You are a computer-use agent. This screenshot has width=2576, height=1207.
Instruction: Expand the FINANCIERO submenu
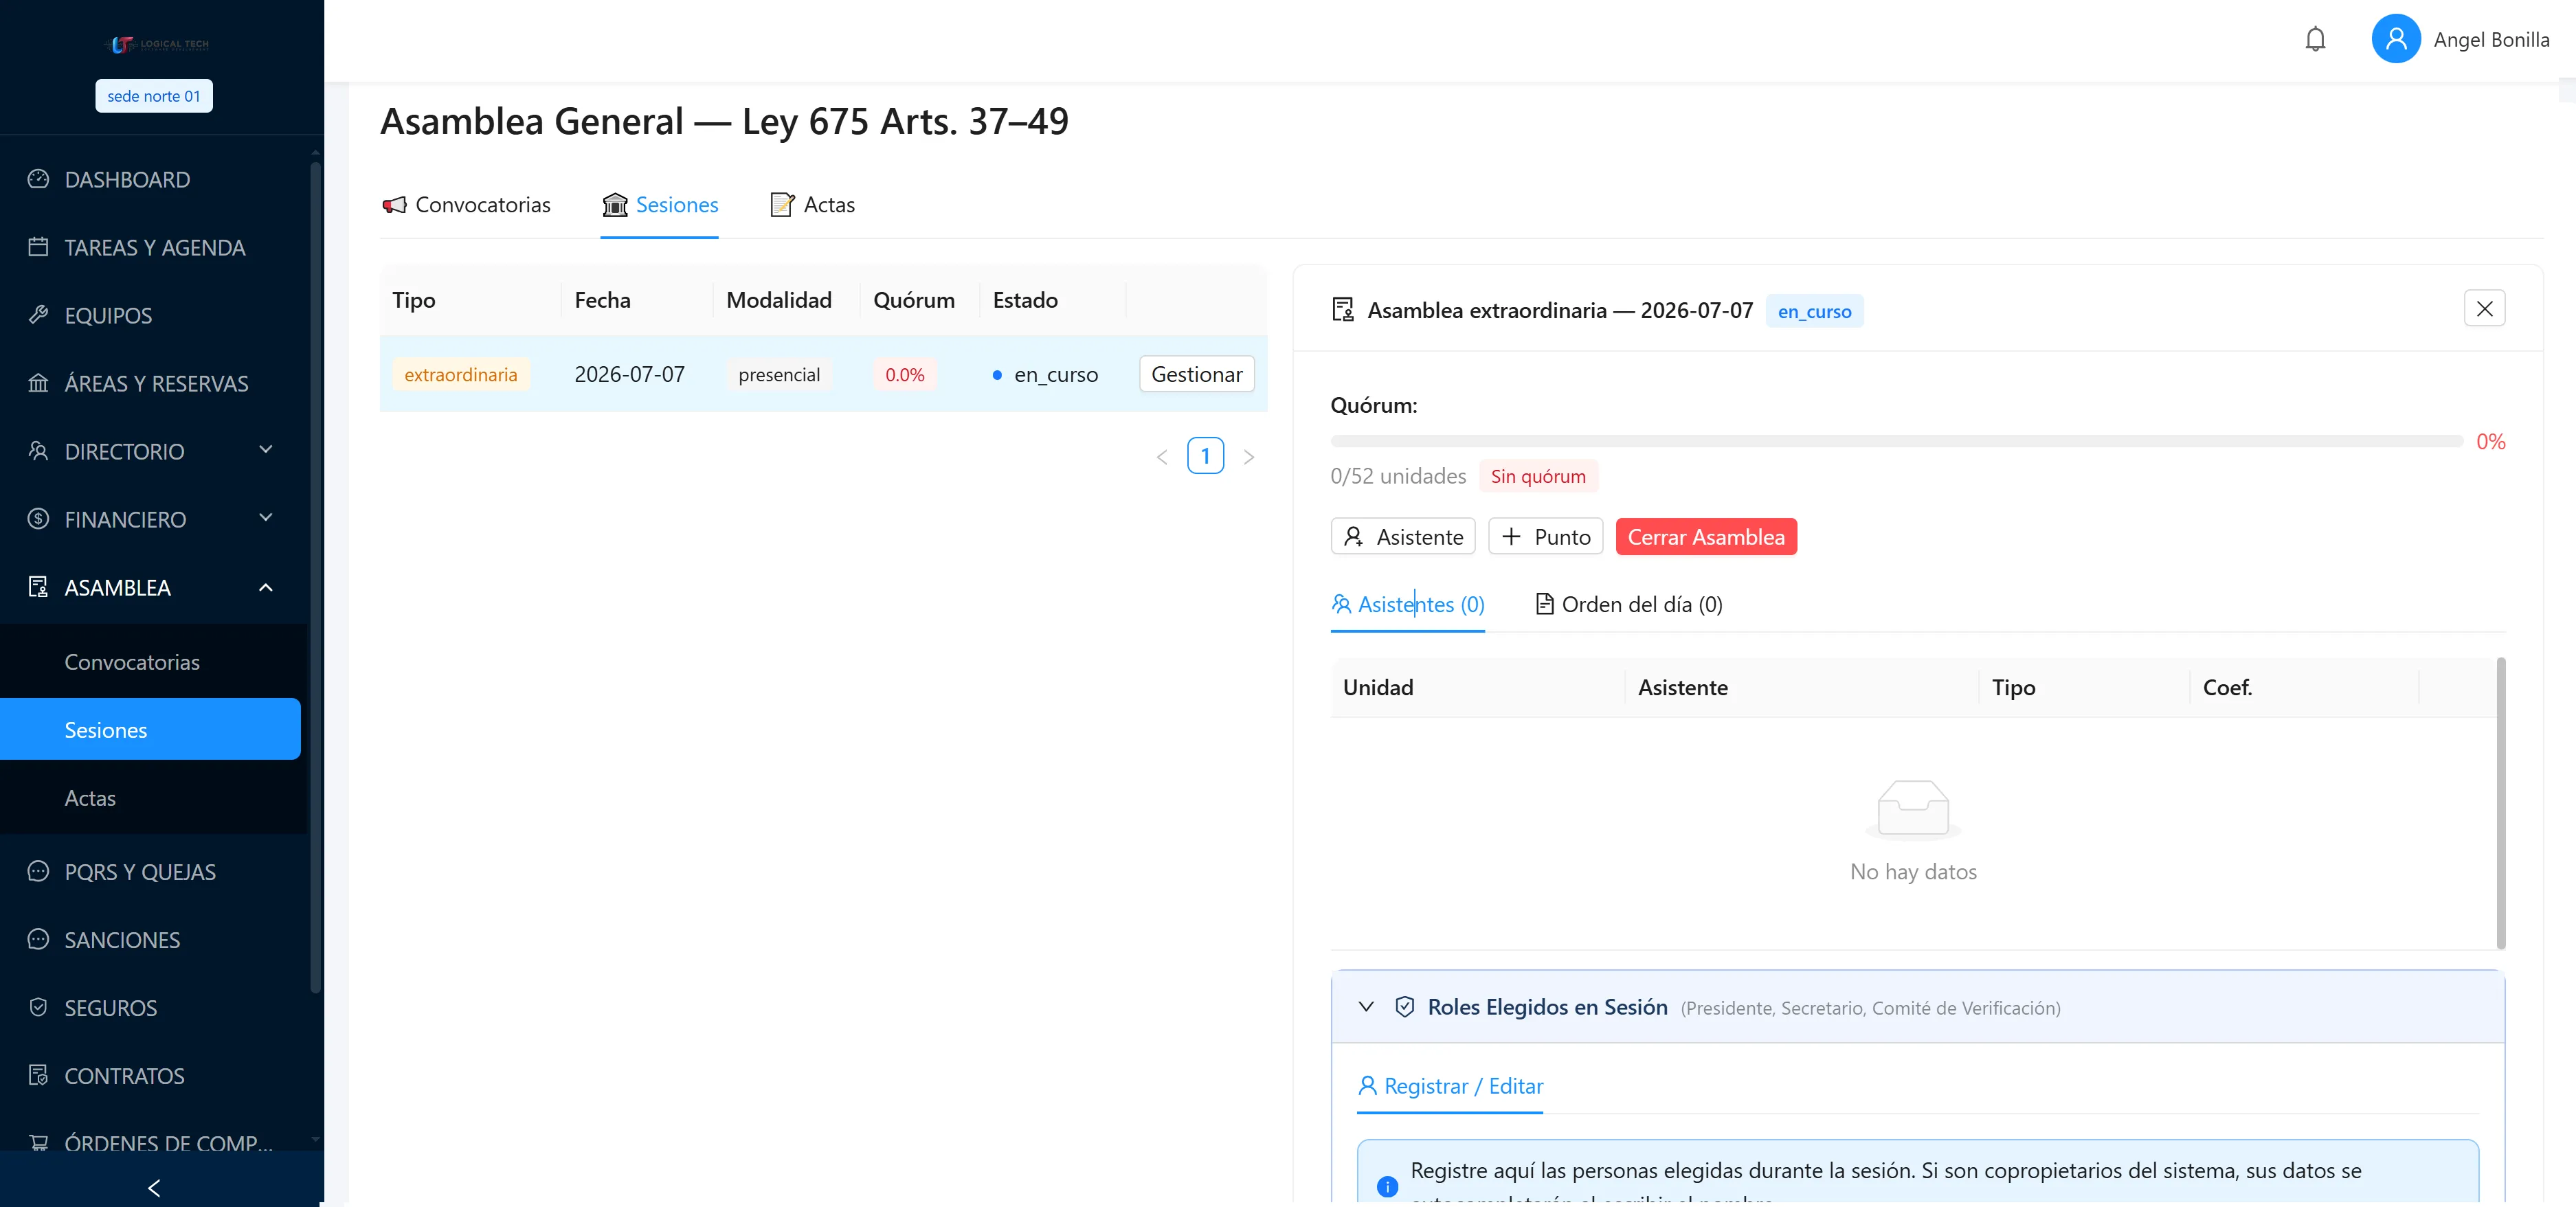click(150, 520)
